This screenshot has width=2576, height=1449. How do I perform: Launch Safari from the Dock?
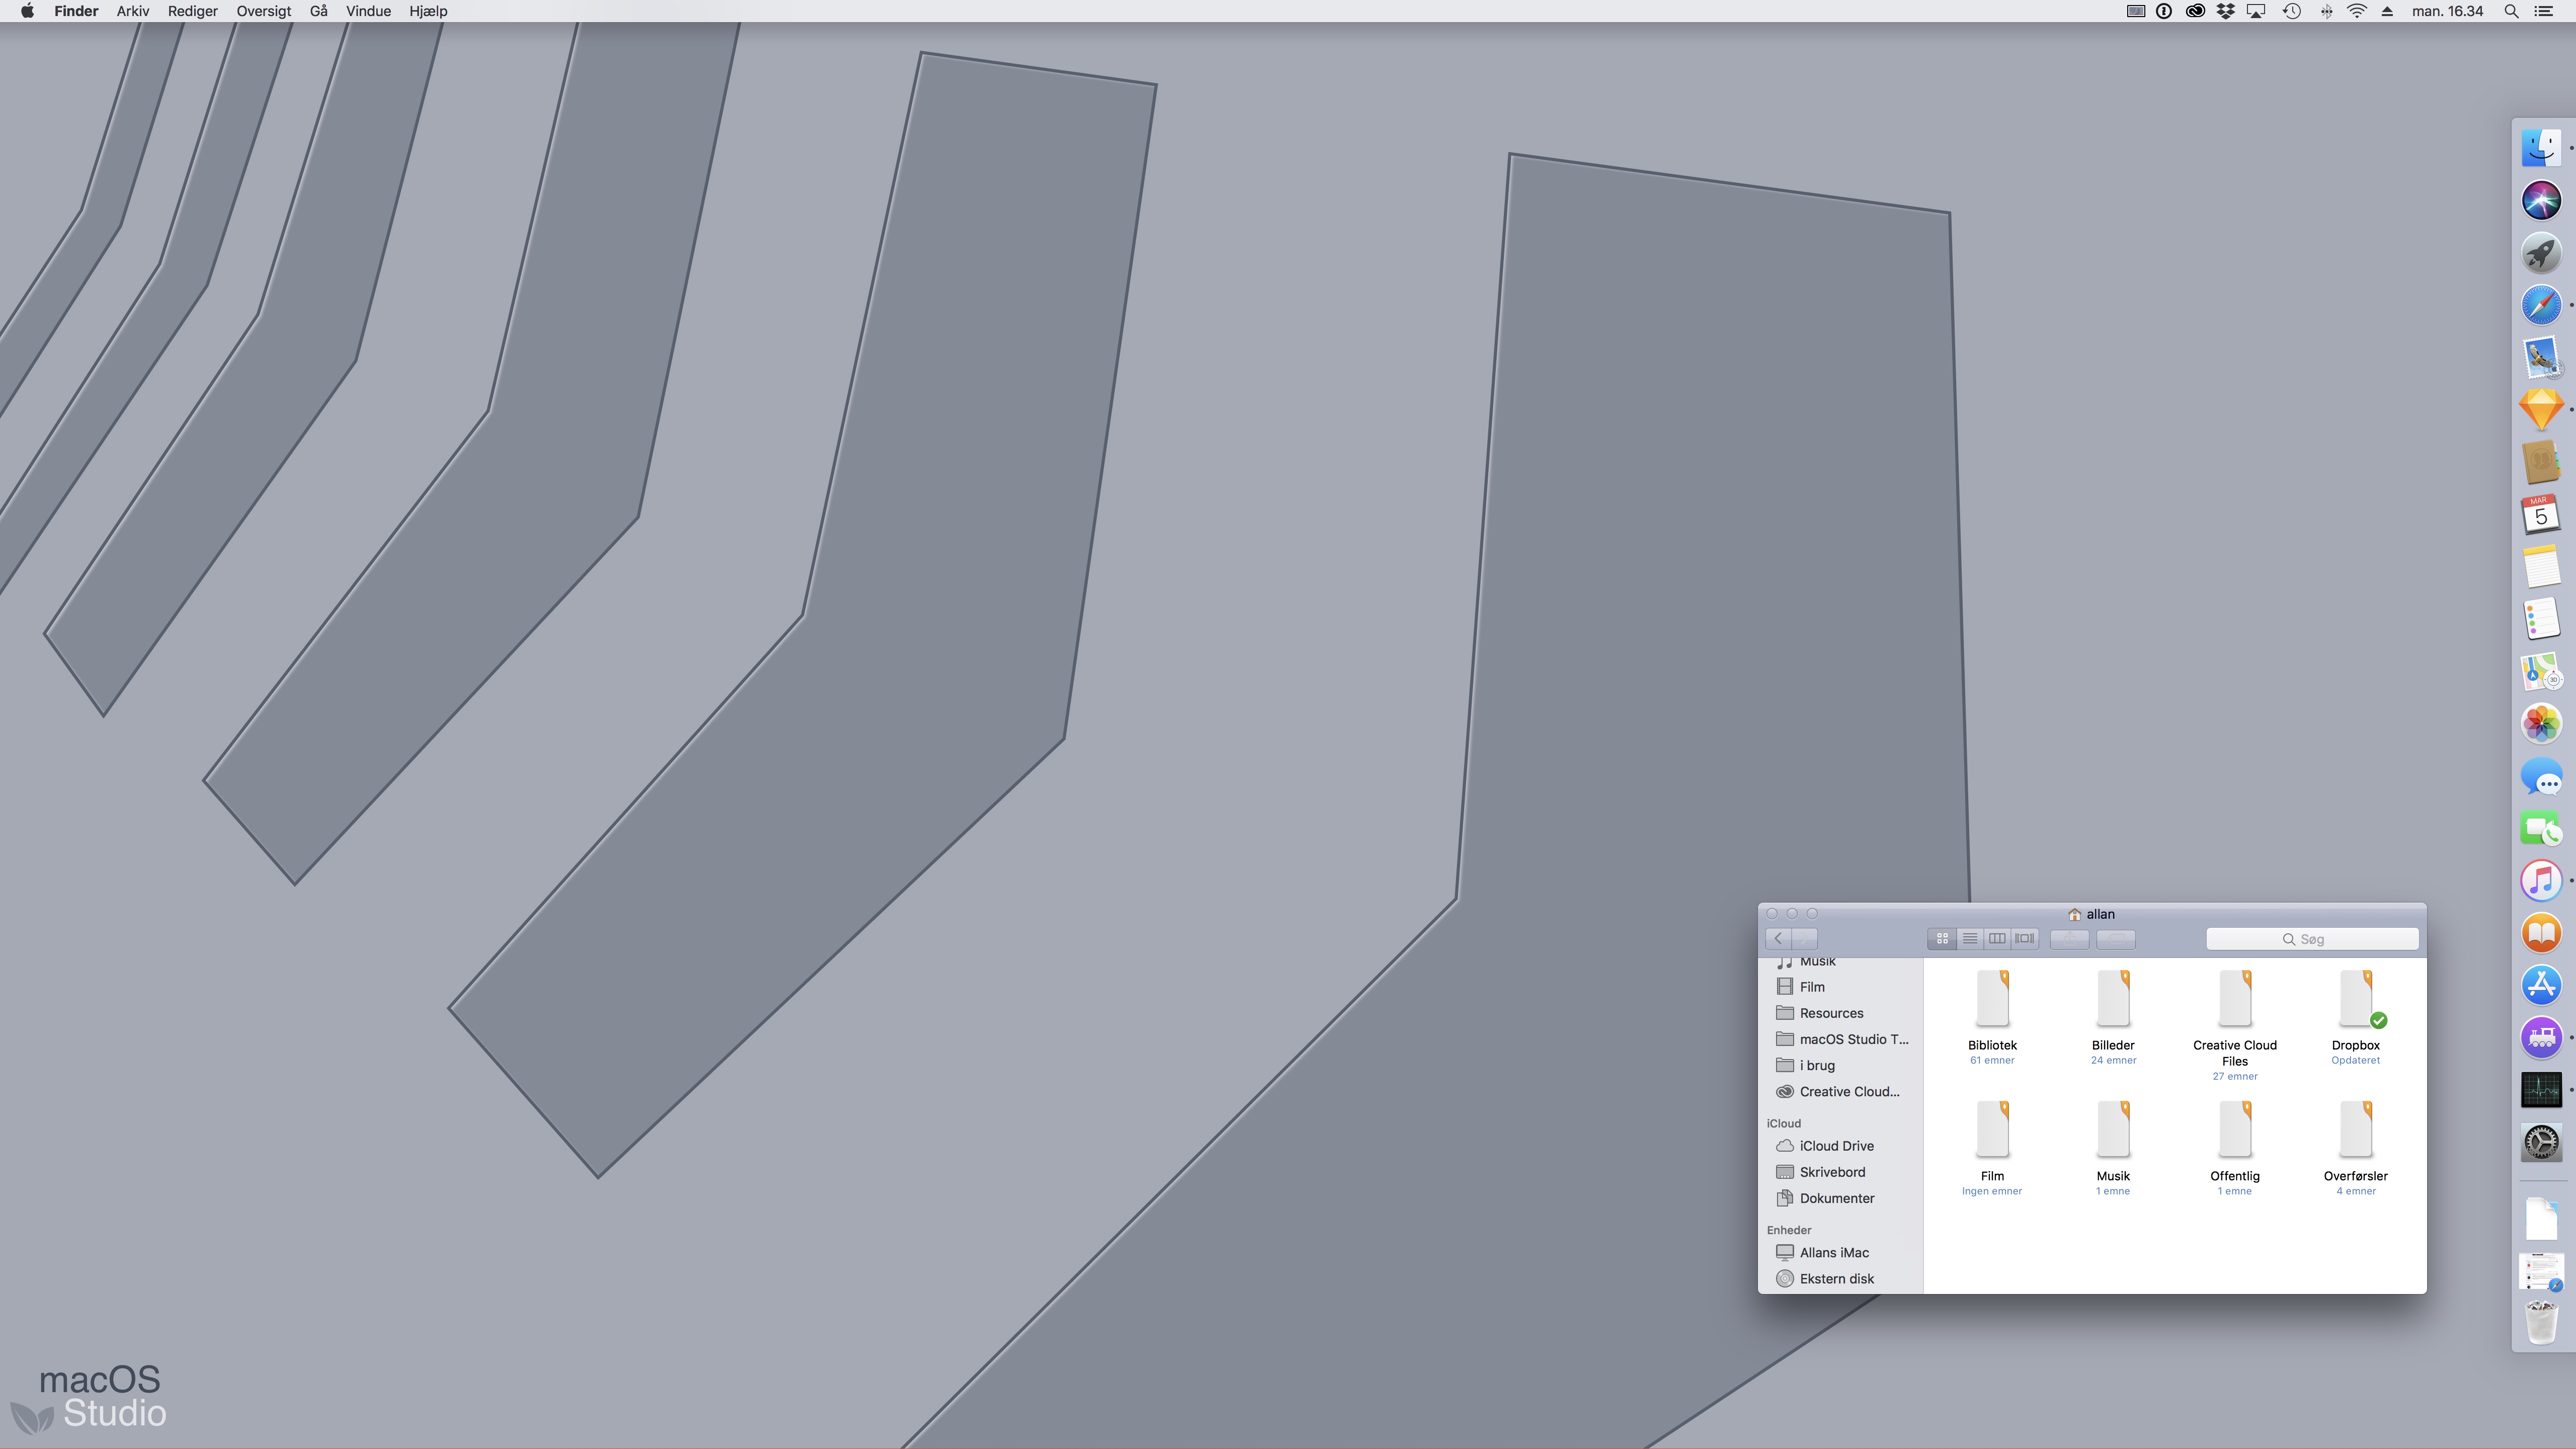click(x=2540, y=305)
